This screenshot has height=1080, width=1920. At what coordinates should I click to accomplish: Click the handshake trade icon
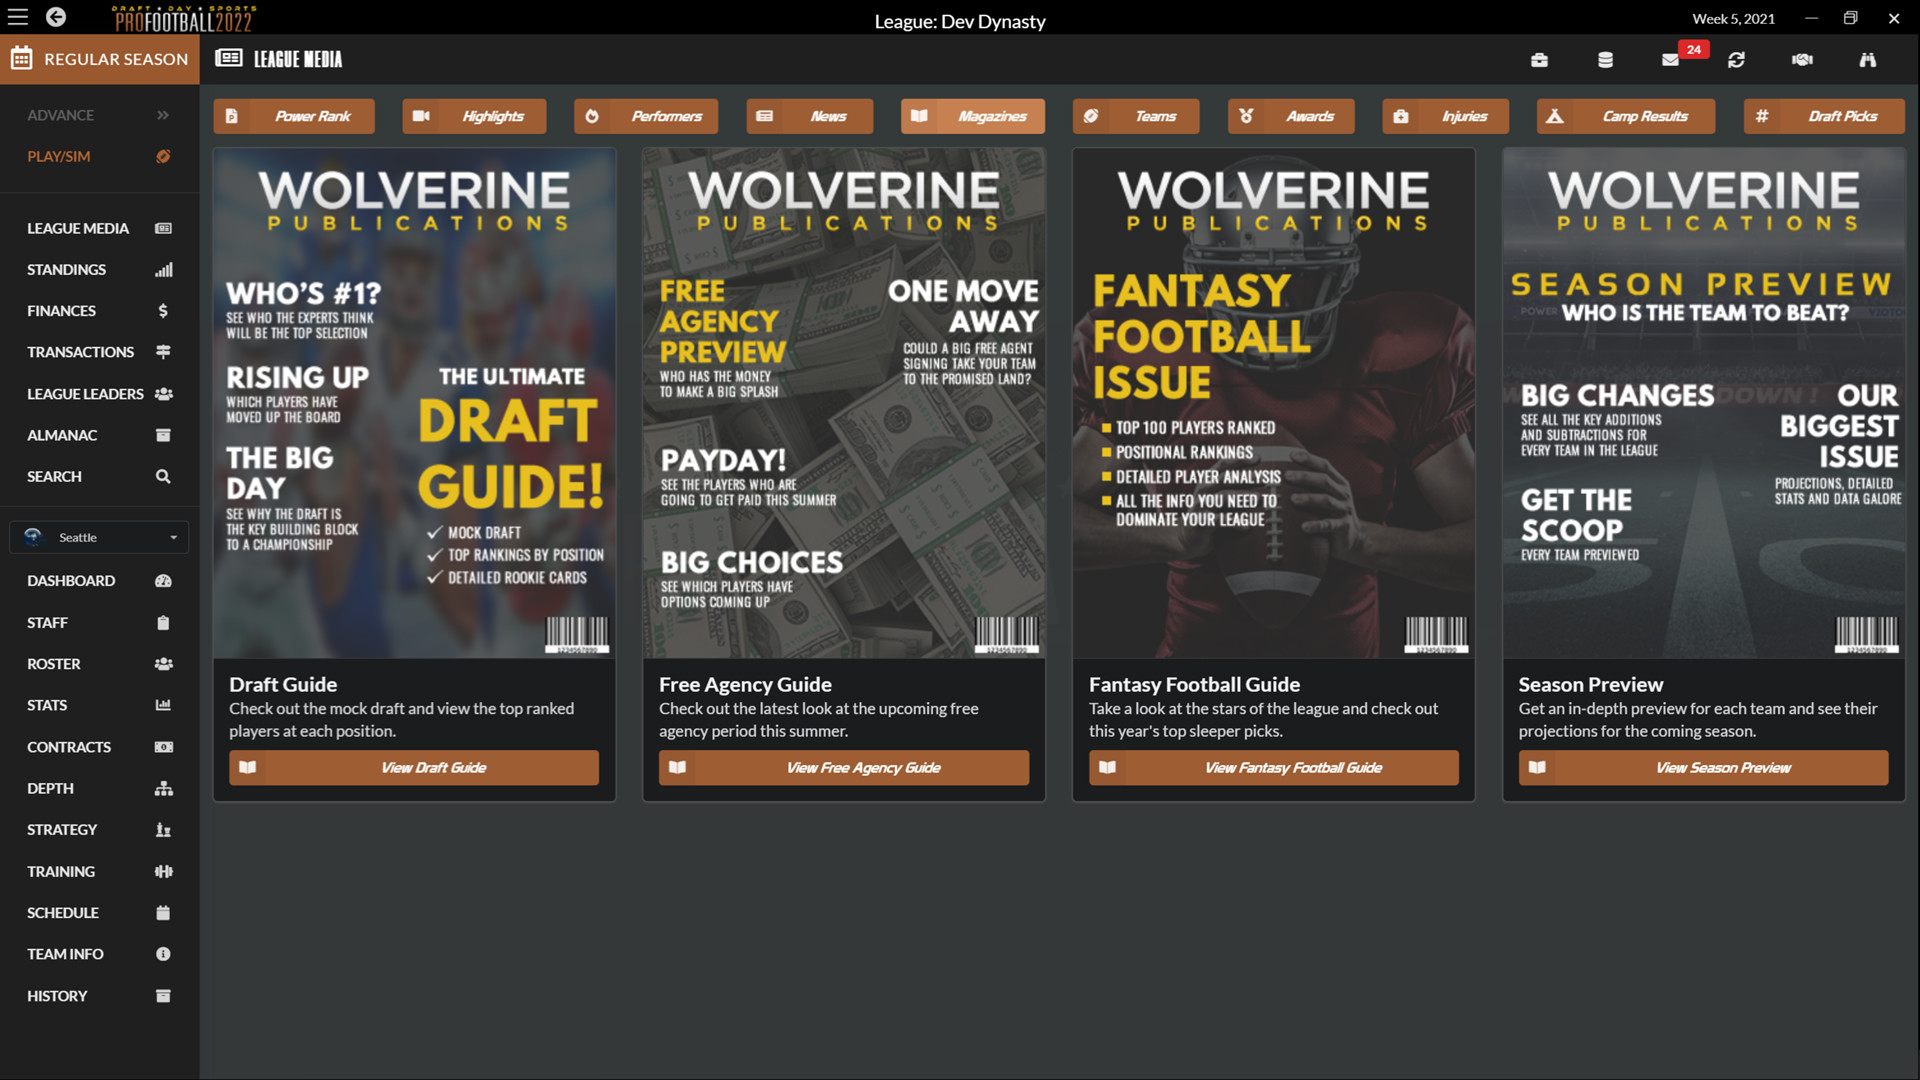(1802, 60)
